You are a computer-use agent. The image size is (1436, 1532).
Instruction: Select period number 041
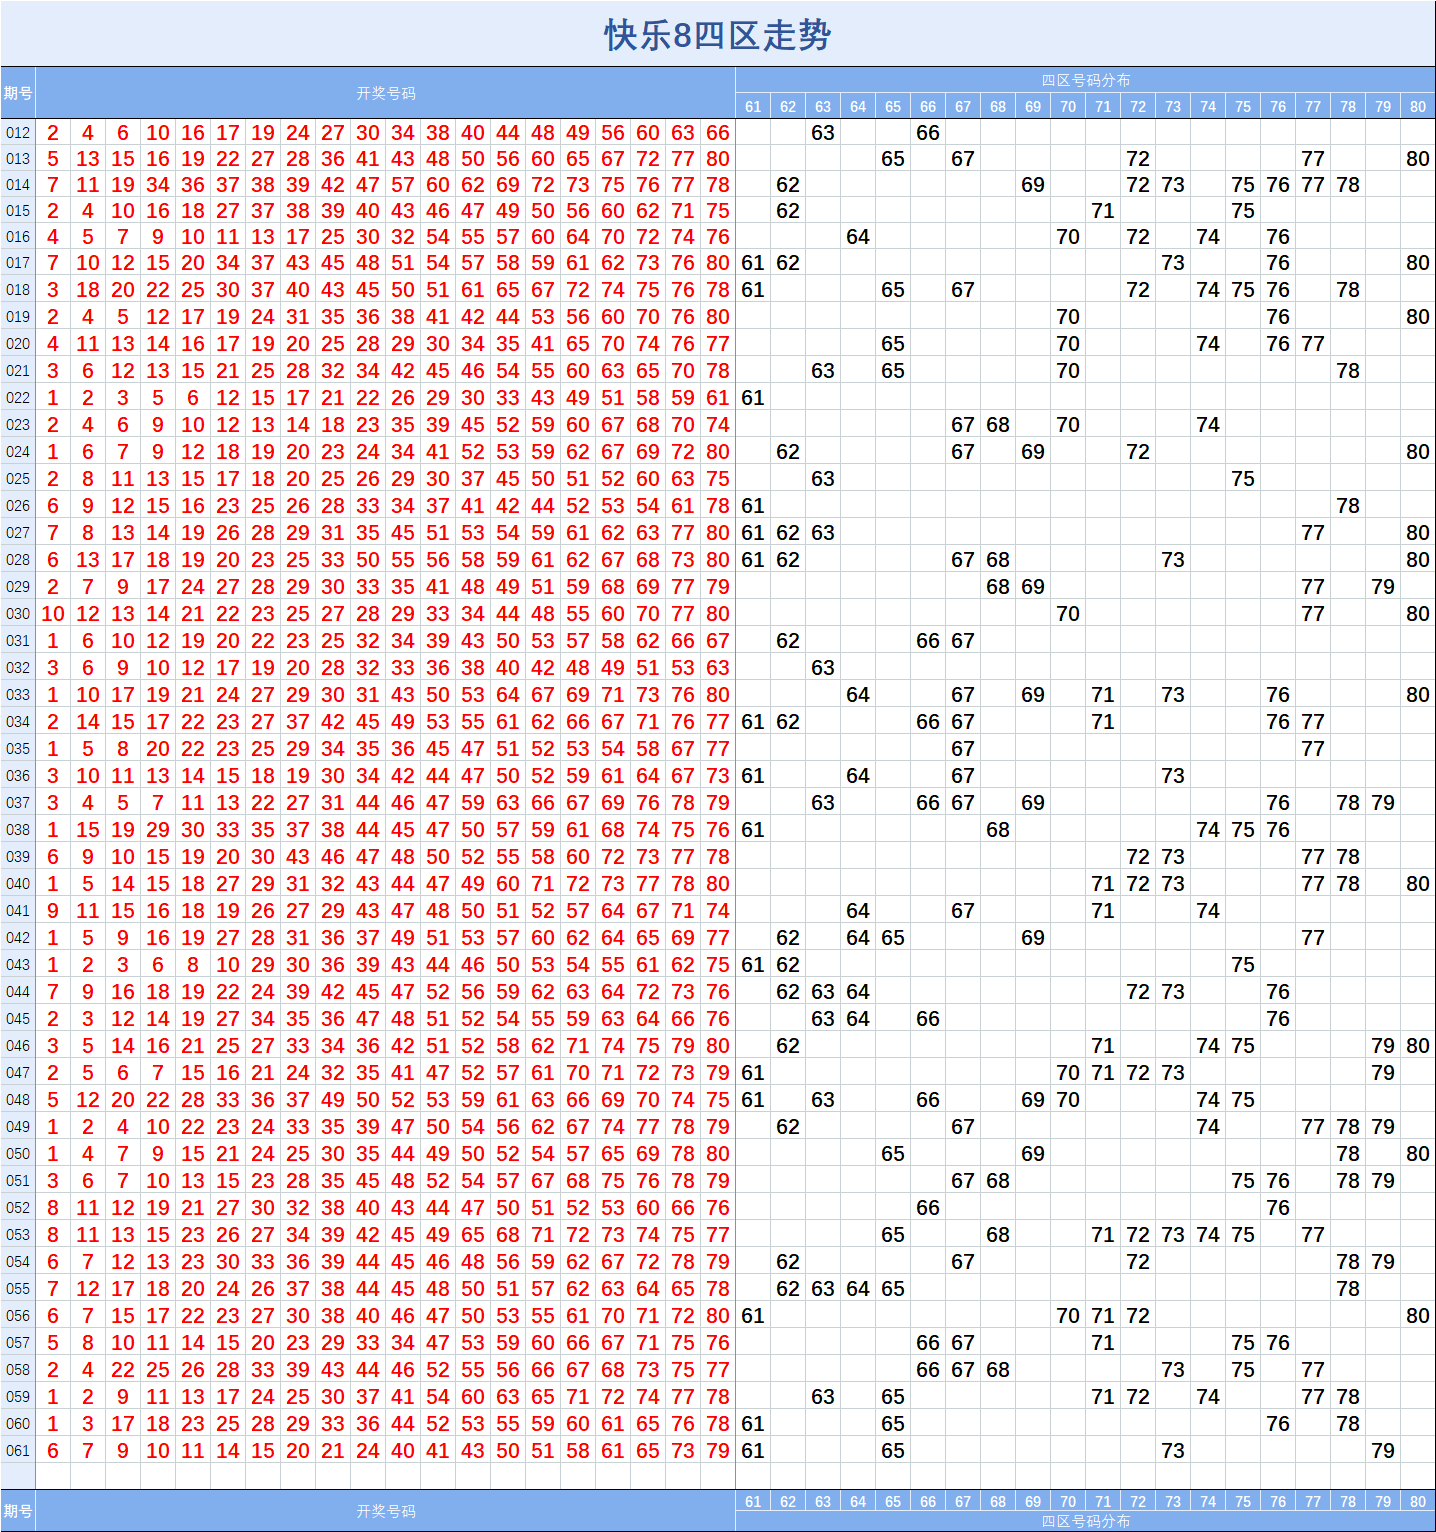(18, 911)
